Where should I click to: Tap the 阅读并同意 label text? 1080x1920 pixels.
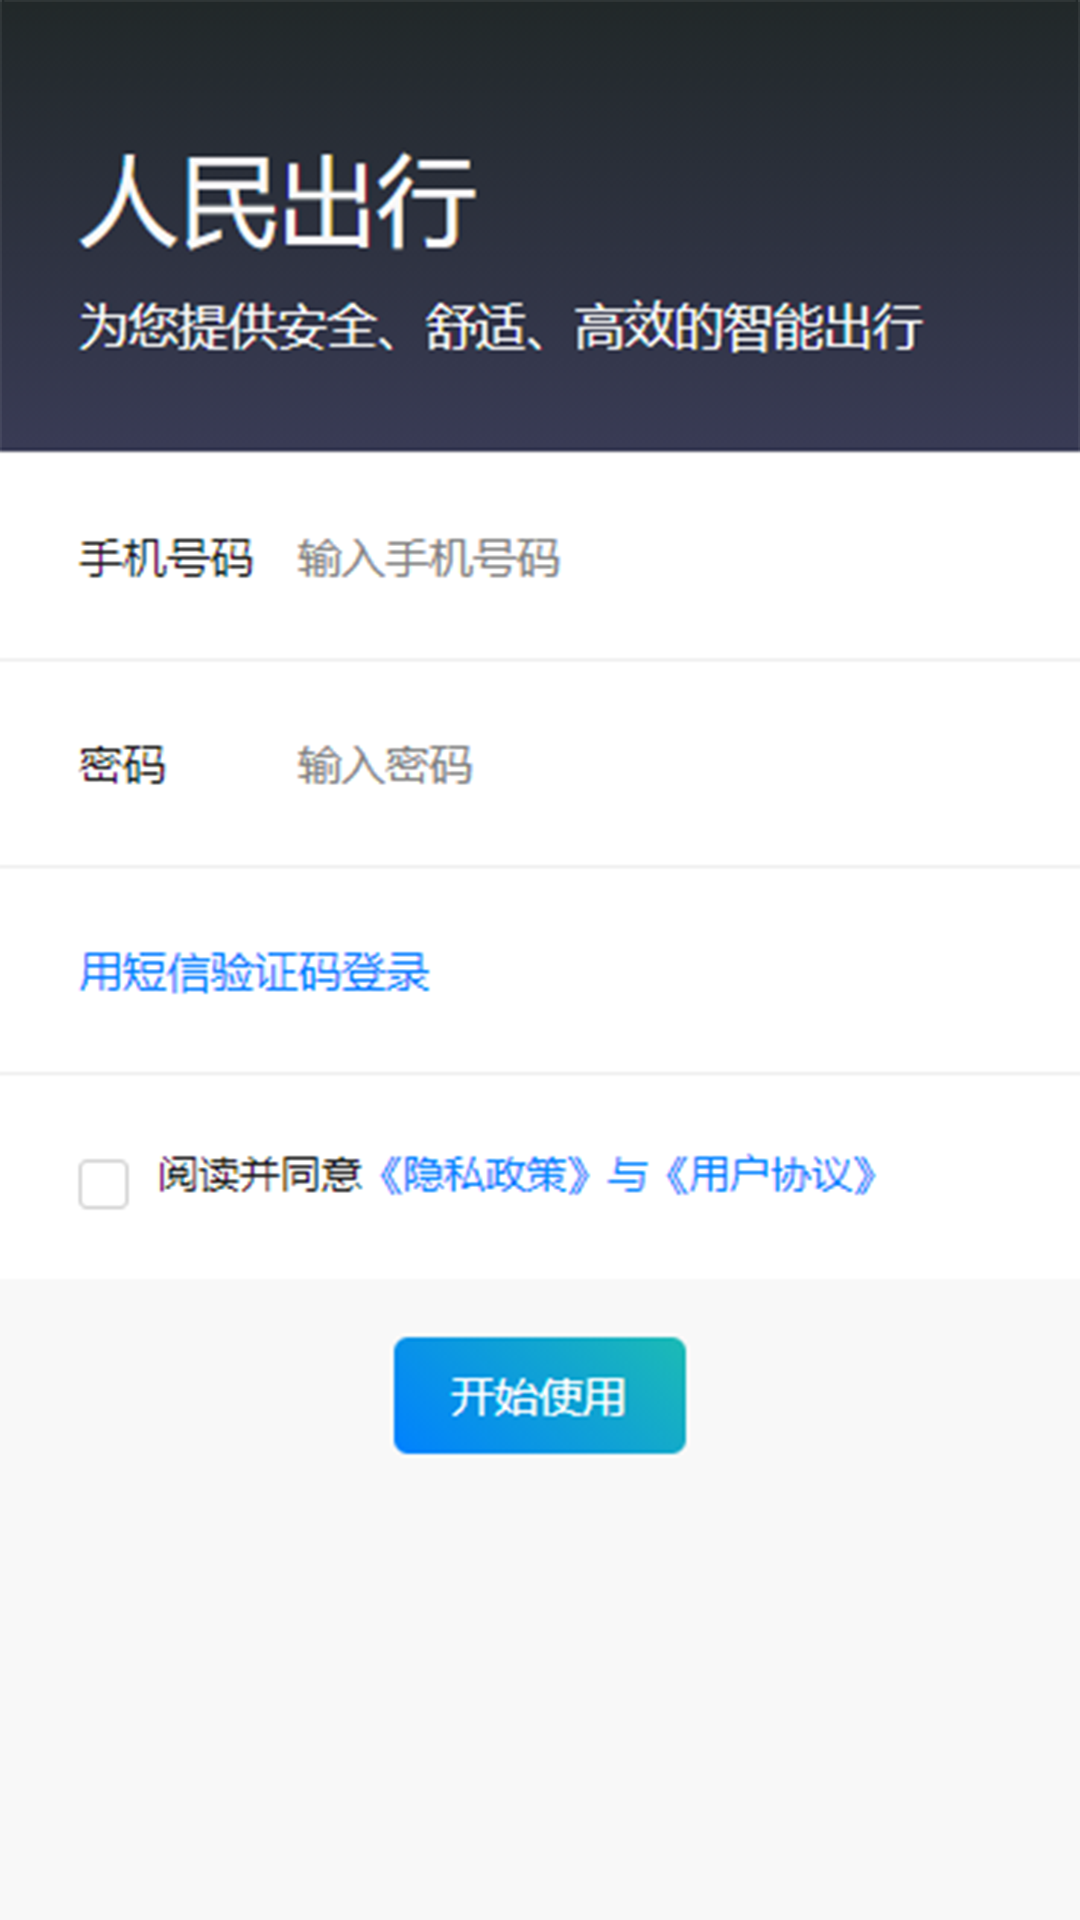pyautogui.click(x=259, y=1175)
